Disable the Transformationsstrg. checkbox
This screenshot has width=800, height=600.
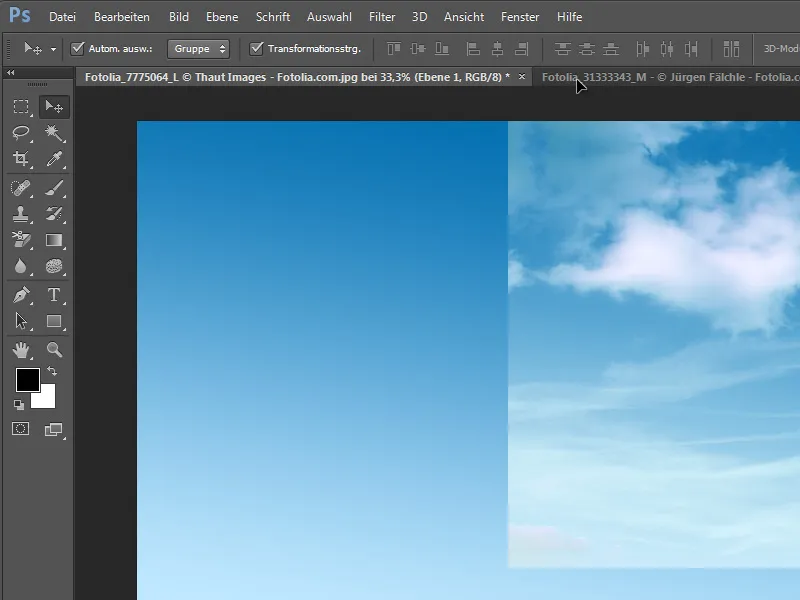pos(257,48)
